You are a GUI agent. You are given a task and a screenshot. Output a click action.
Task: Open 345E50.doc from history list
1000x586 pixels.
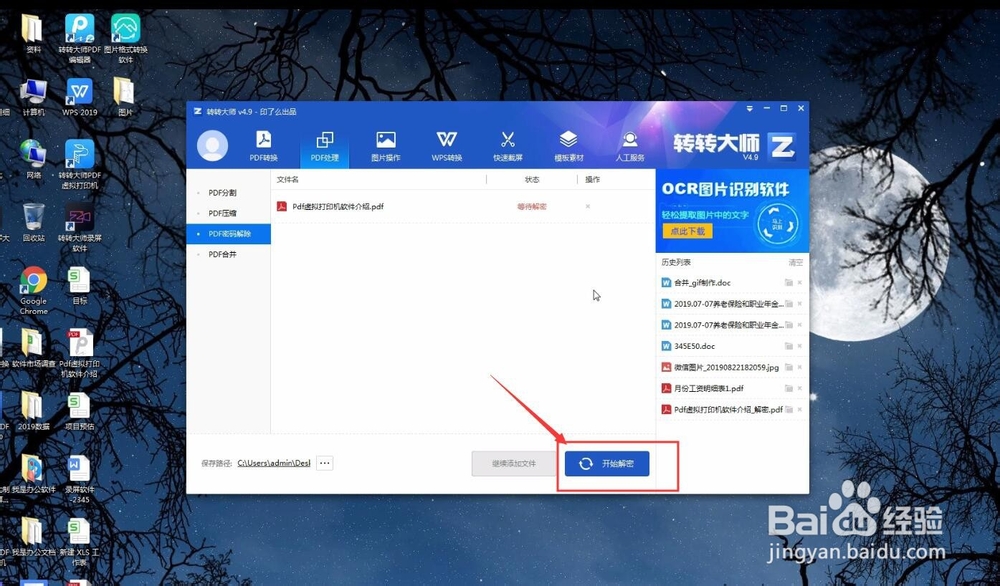[x=695, y=346]
